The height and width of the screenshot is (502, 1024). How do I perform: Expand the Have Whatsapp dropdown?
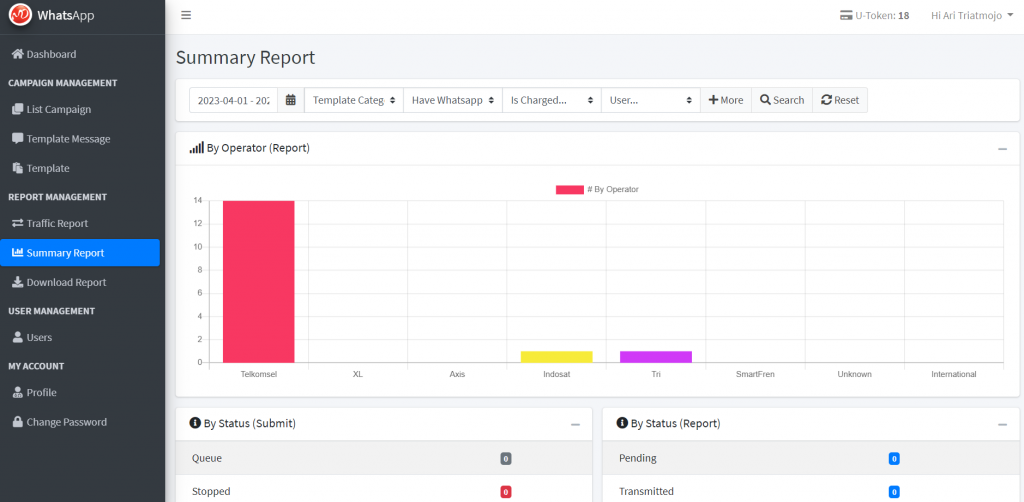click(x=452, y=100)
